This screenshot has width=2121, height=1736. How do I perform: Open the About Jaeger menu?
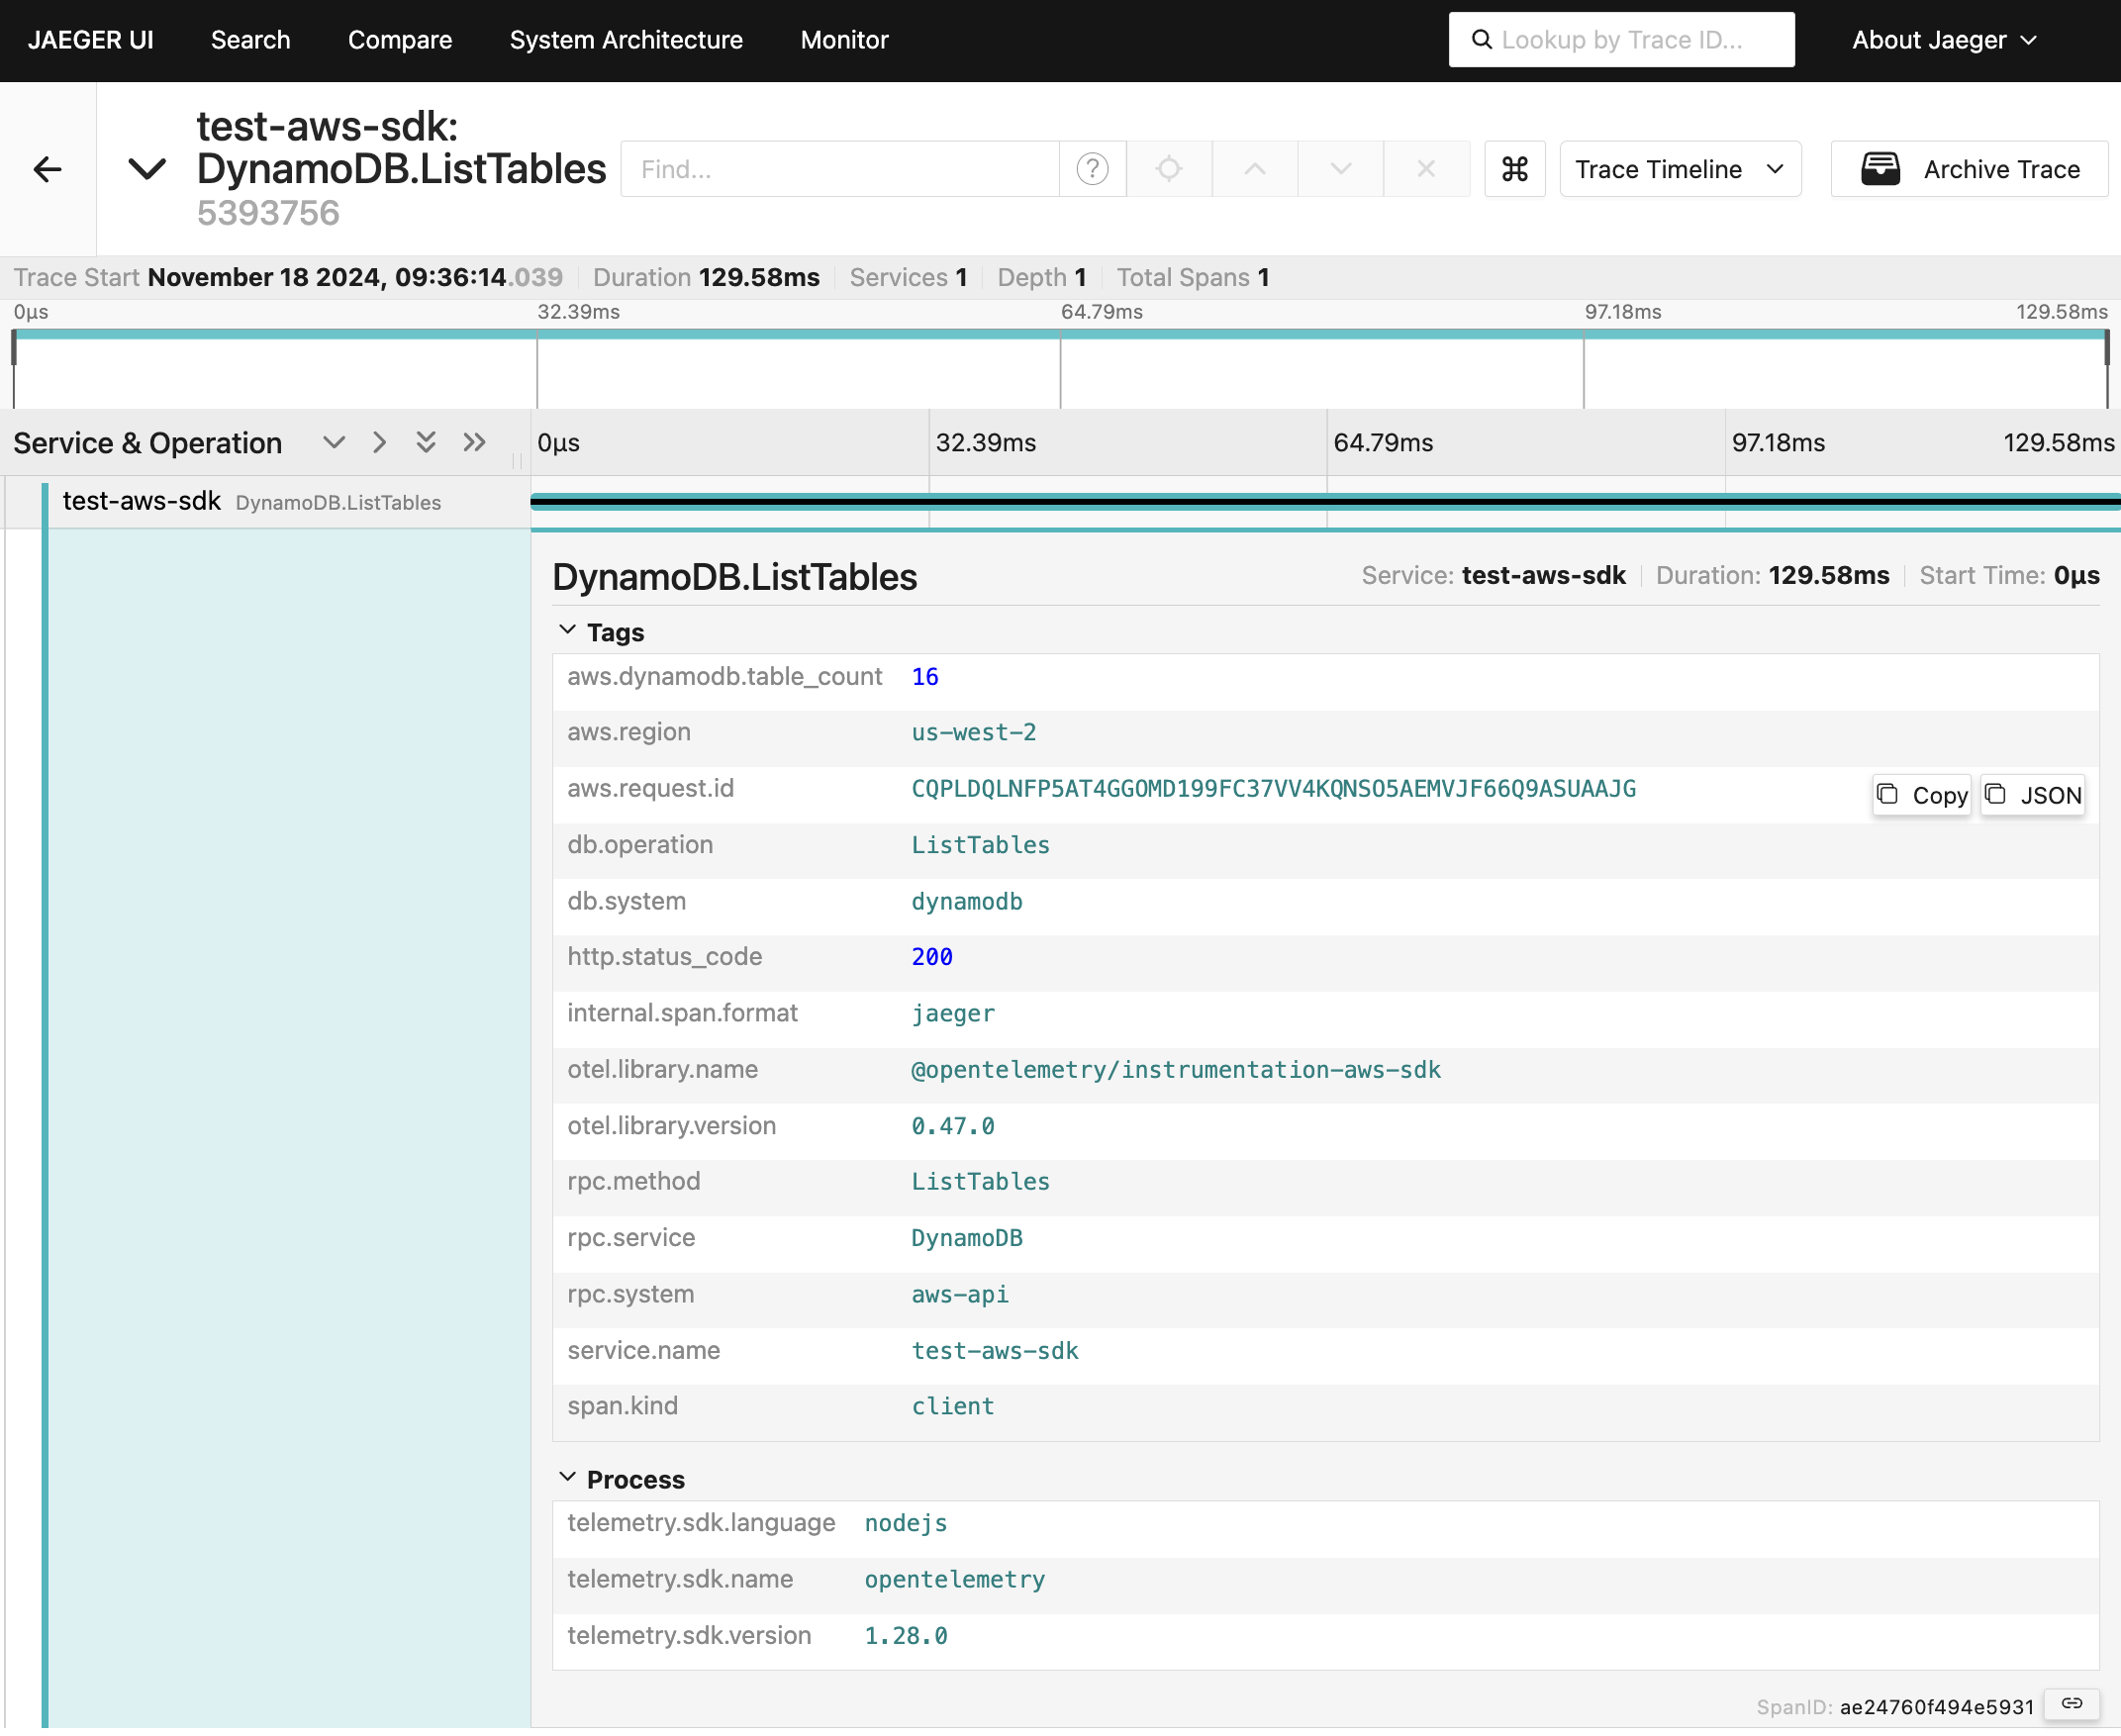[1943, 40]
